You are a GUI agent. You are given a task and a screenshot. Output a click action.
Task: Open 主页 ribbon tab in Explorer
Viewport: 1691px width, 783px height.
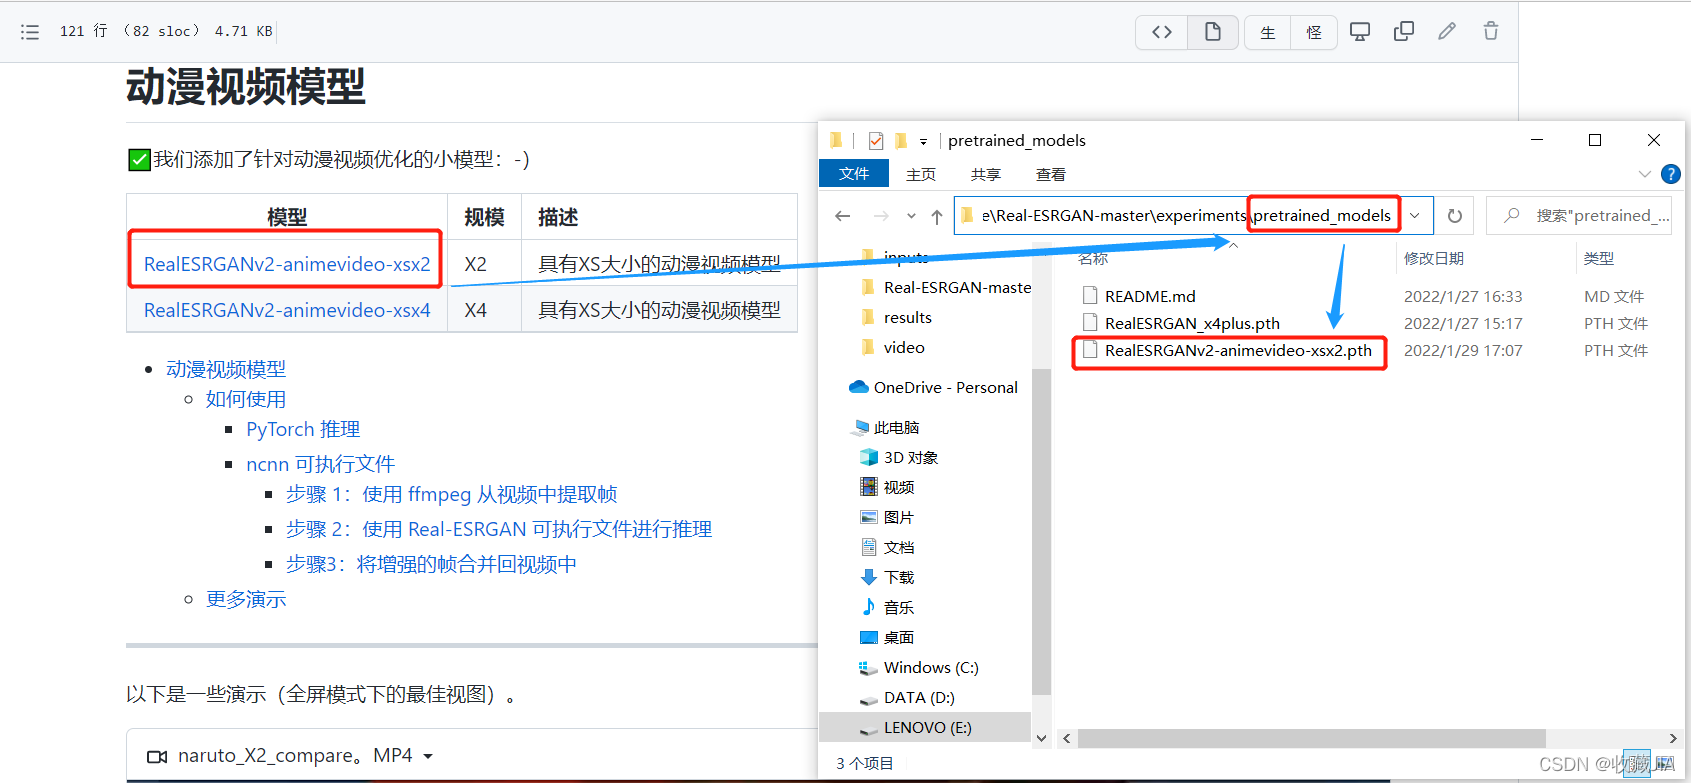[x=921, y=174]
